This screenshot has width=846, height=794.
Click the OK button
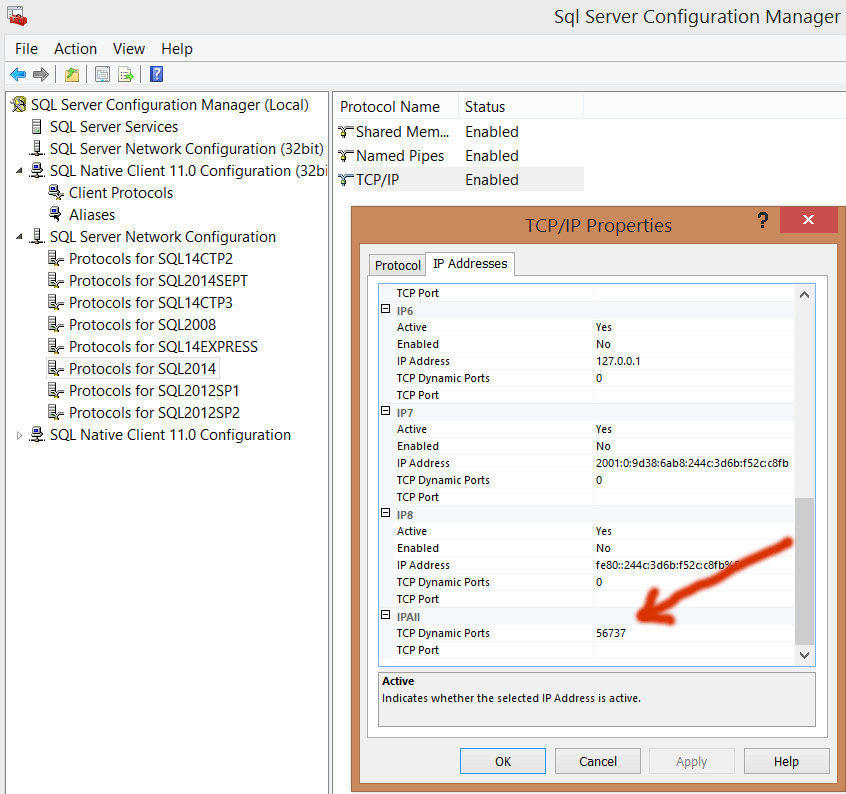(502, 760)
